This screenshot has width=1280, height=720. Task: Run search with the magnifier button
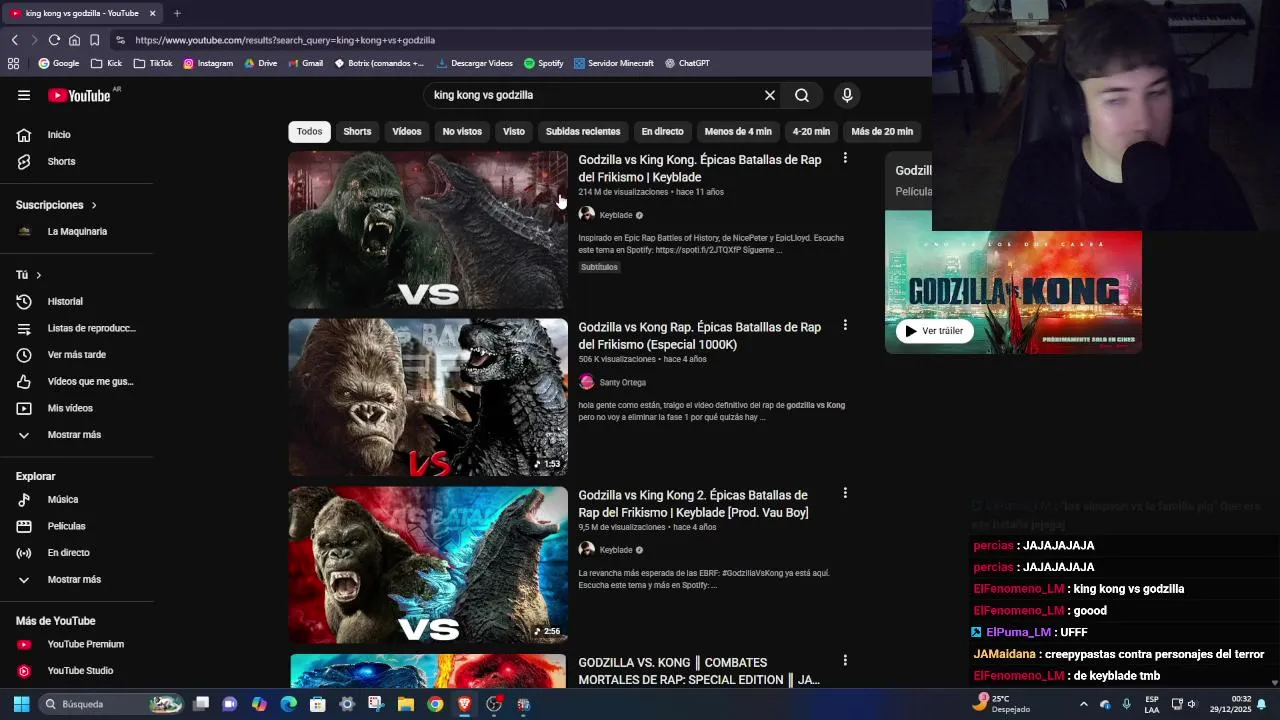(x=802, y=95)
